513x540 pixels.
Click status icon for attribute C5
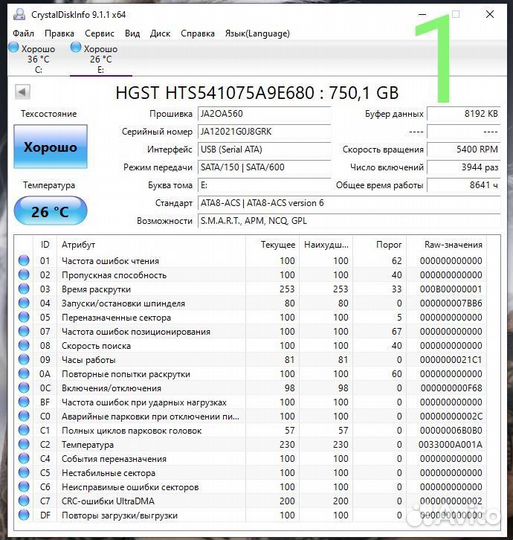click(x=24, y=472)
